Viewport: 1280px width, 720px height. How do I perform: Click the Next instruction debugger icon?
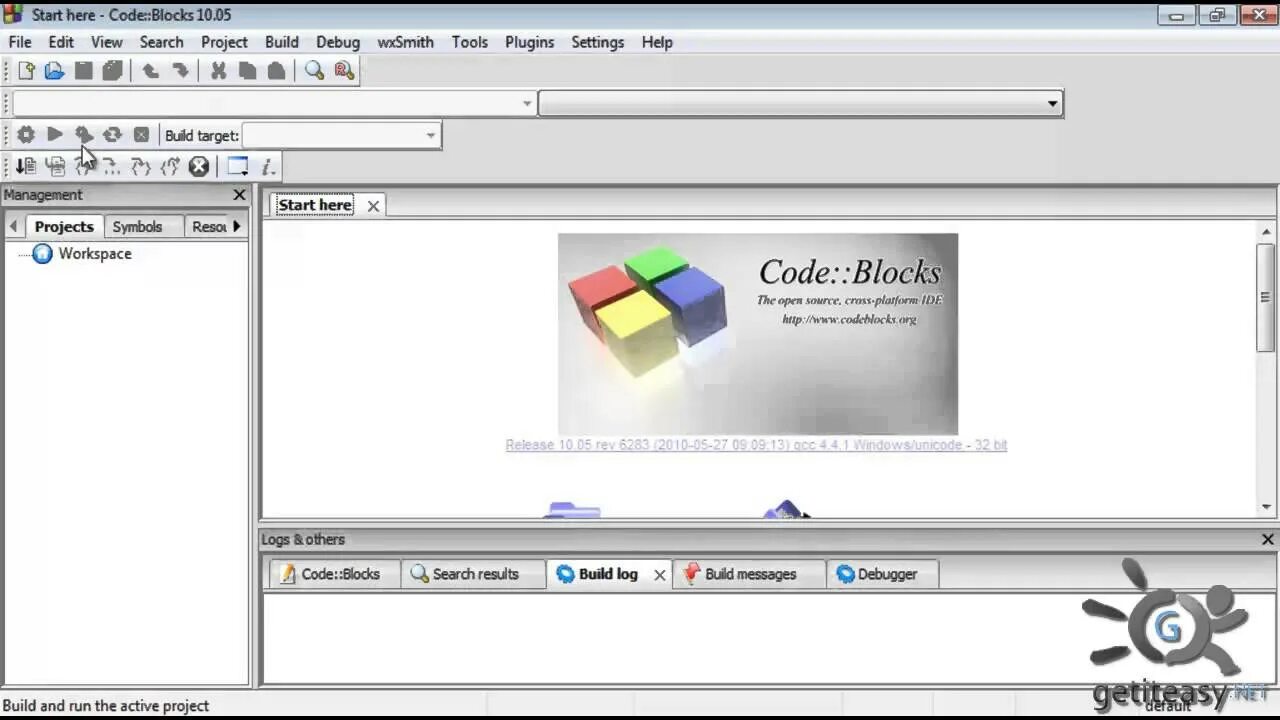[112, 167]
